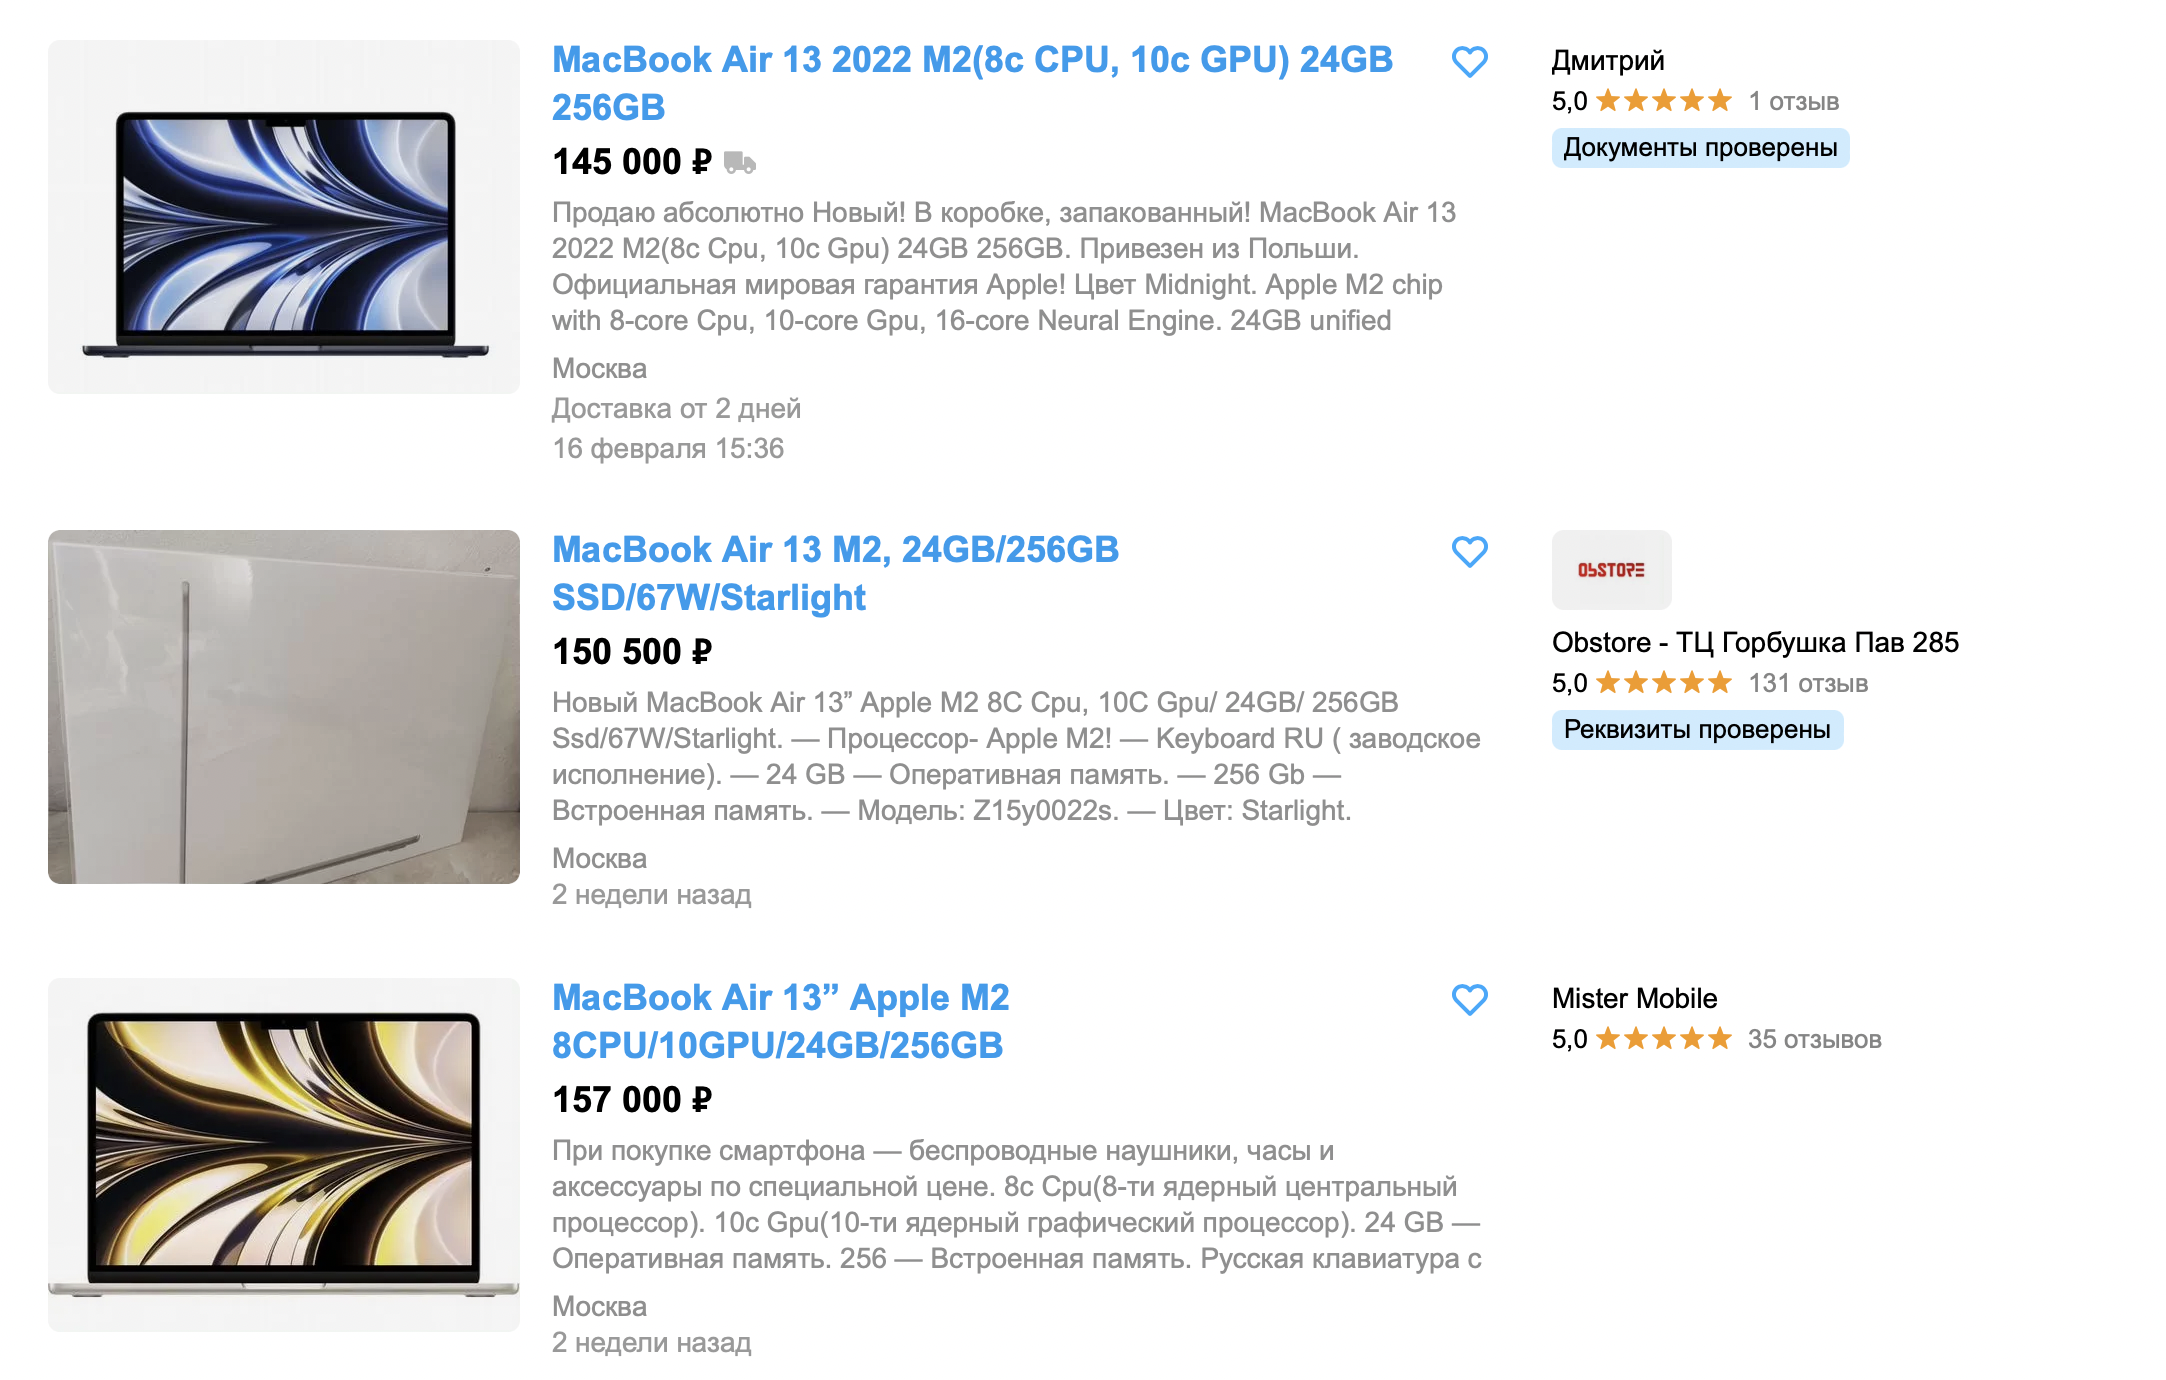This screenshot has width=2166, height=1380.
Task: Open Obstore - ТЦ Горбушка seller profile
Action: (1755, 642)
